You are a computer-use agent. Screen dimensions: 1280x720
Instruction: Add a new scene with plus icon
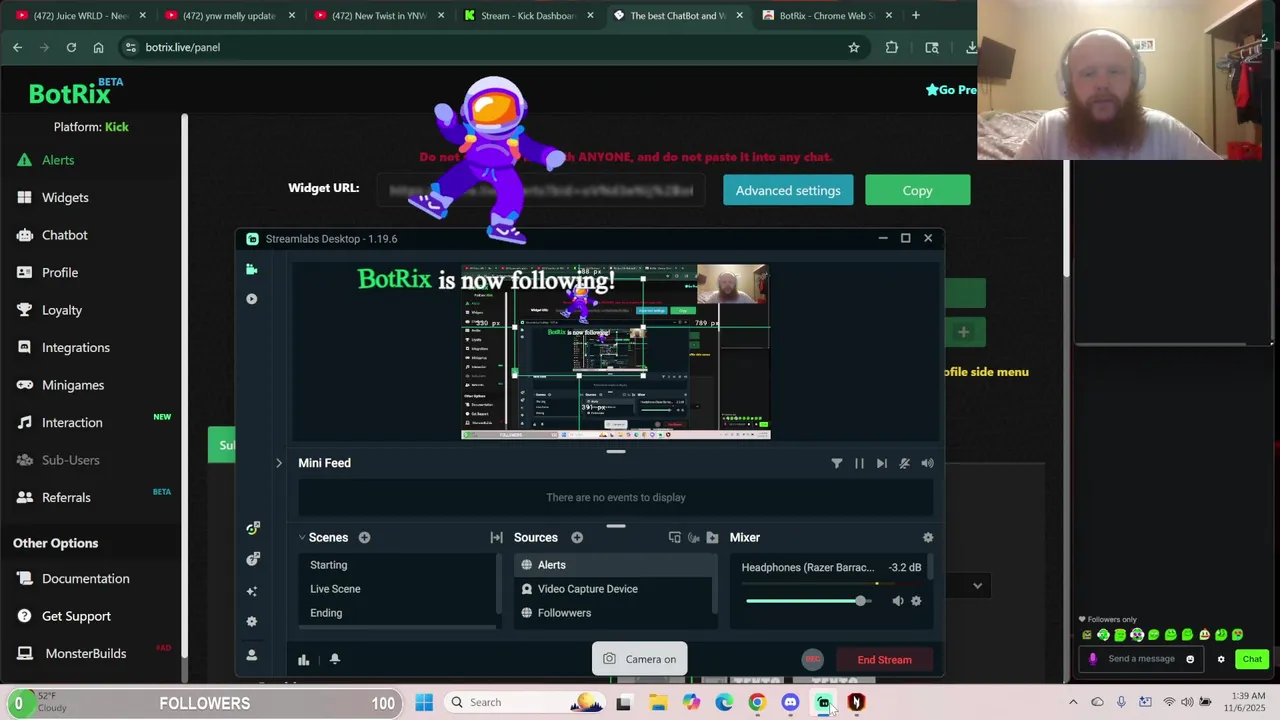[364, 538]
